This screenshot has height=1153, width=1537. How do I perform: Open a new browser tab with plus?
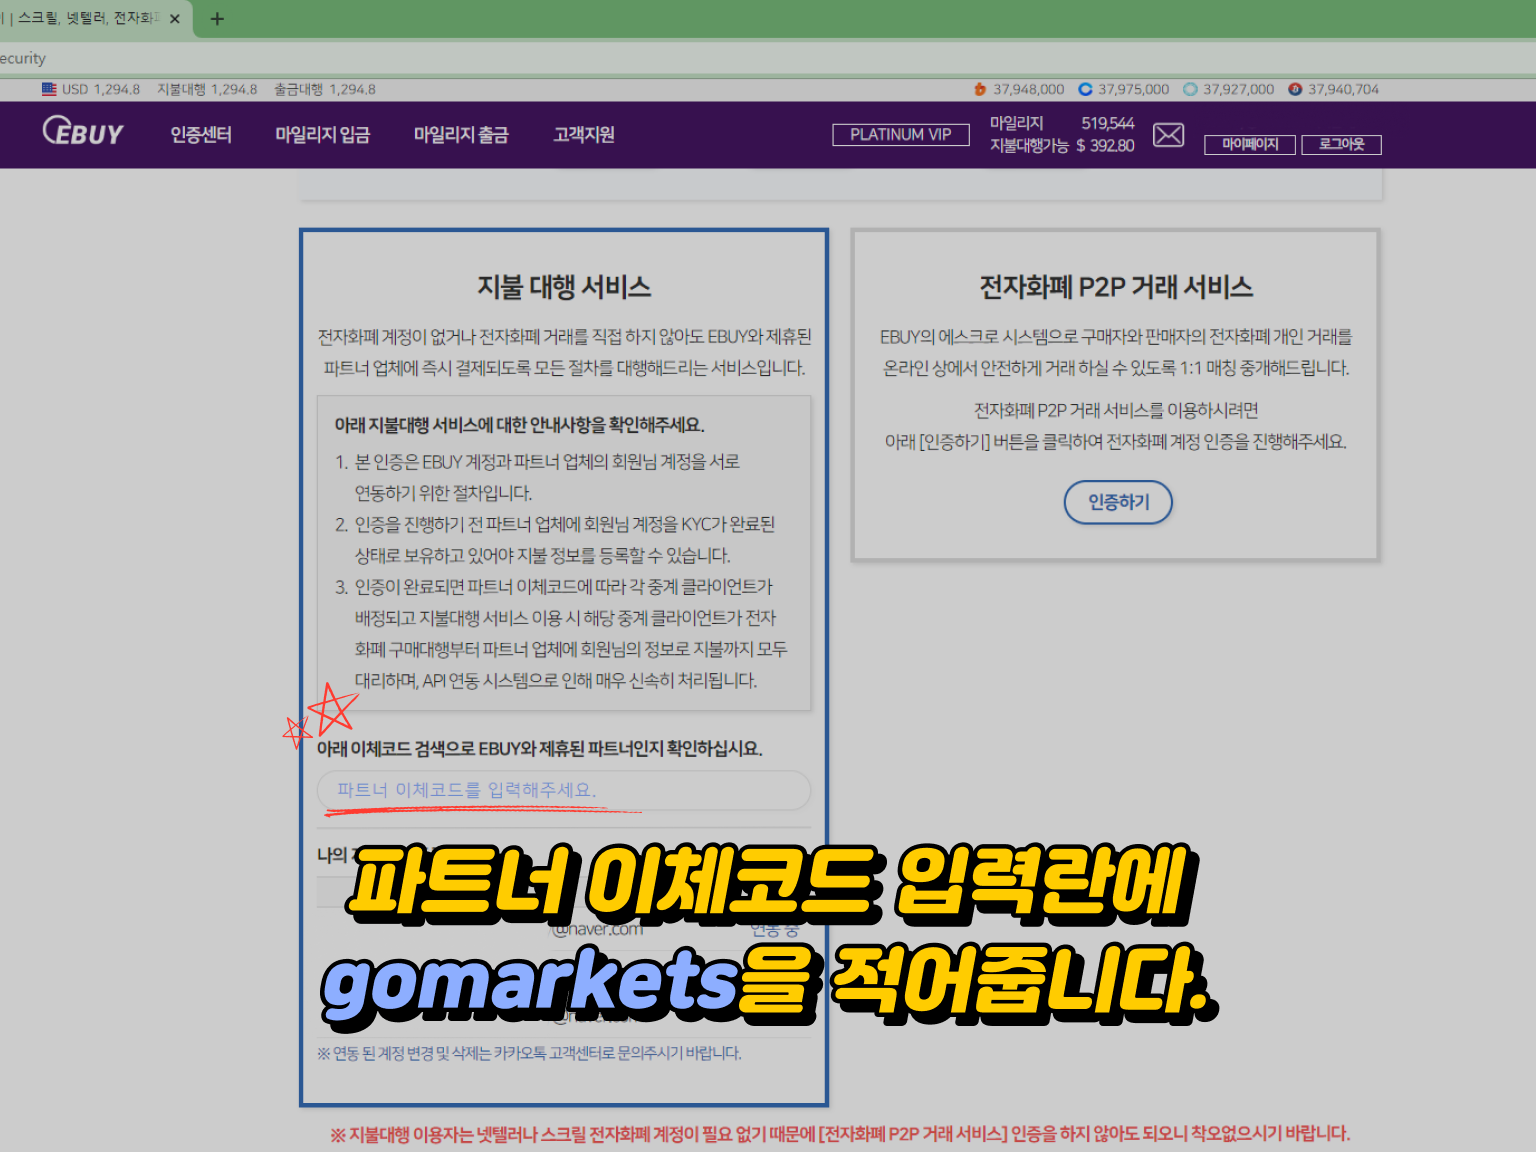click(217, 18)
